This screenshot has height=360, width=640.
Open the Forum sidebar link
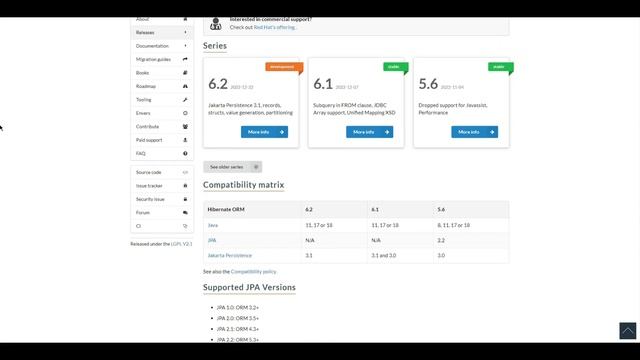[162, 213]
